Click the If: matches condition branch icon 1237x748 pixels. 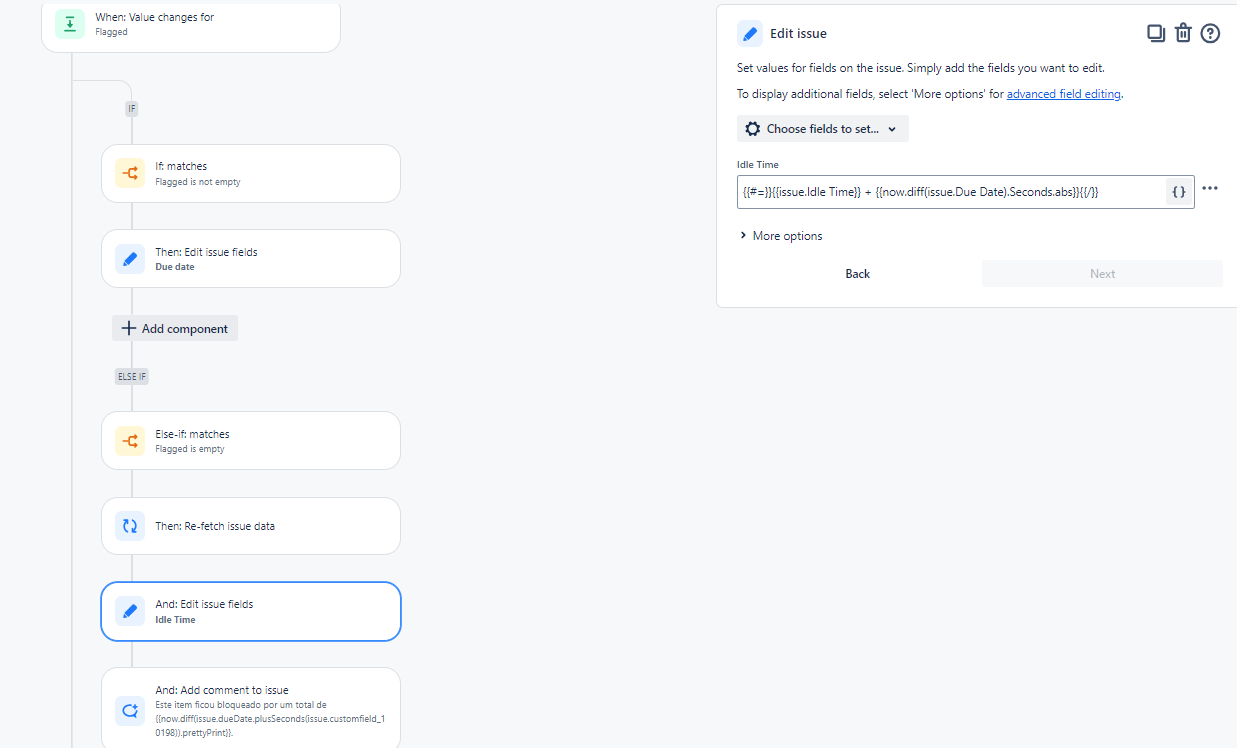tap(130, 174)
